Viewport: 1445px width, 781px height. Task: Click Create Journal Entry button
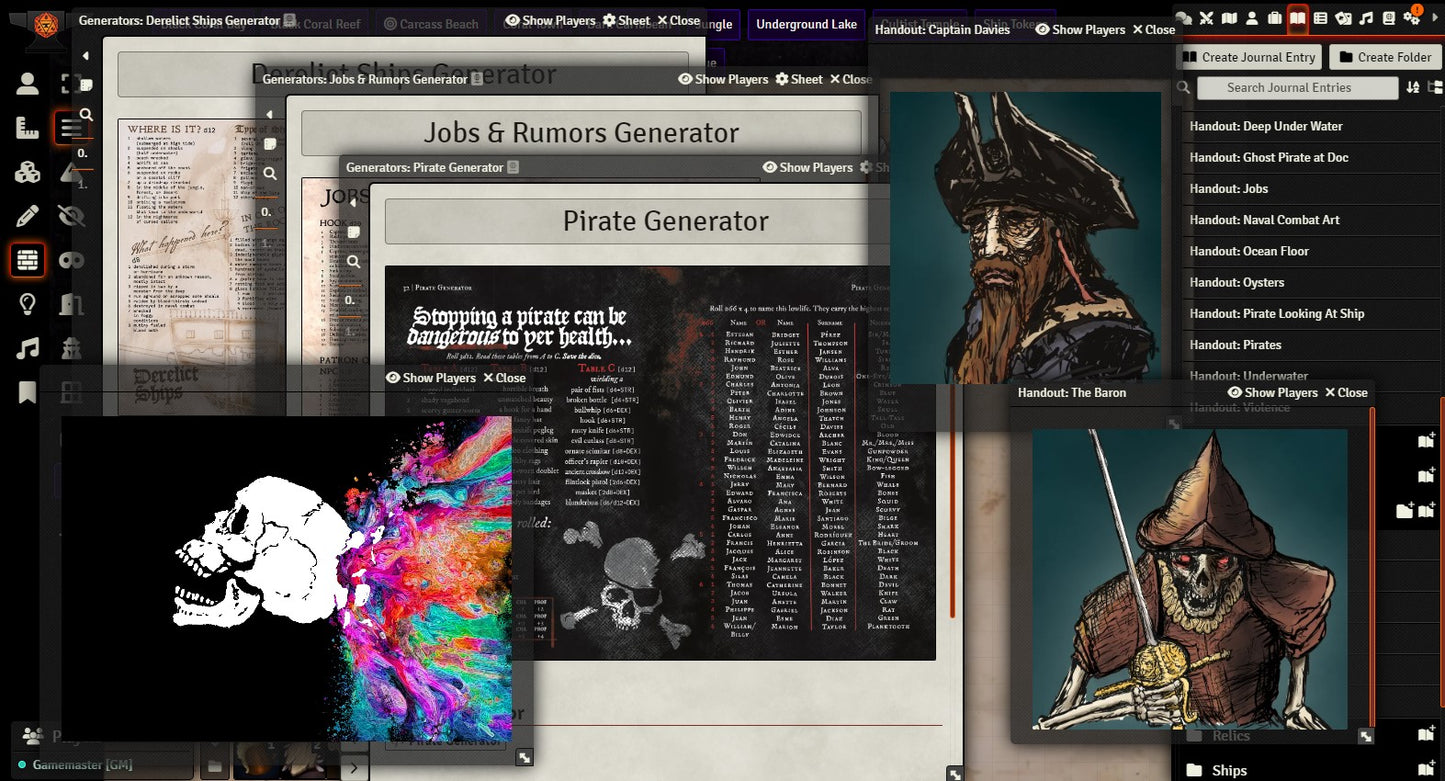click(1249, 57)
